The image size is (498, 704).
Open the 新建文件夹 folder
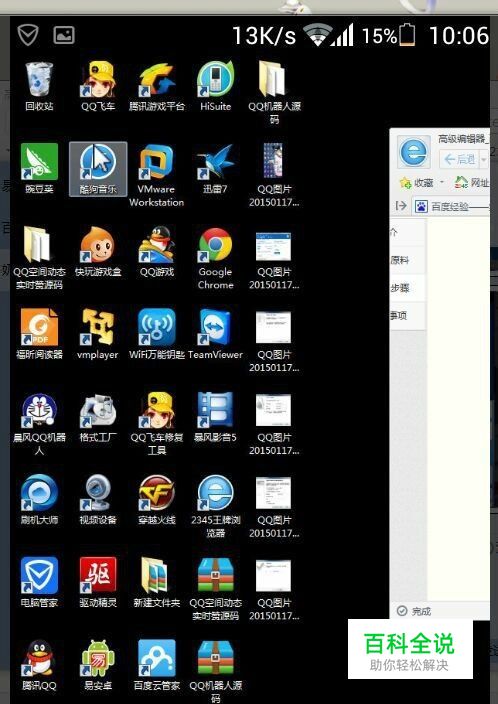click(157, 582)
